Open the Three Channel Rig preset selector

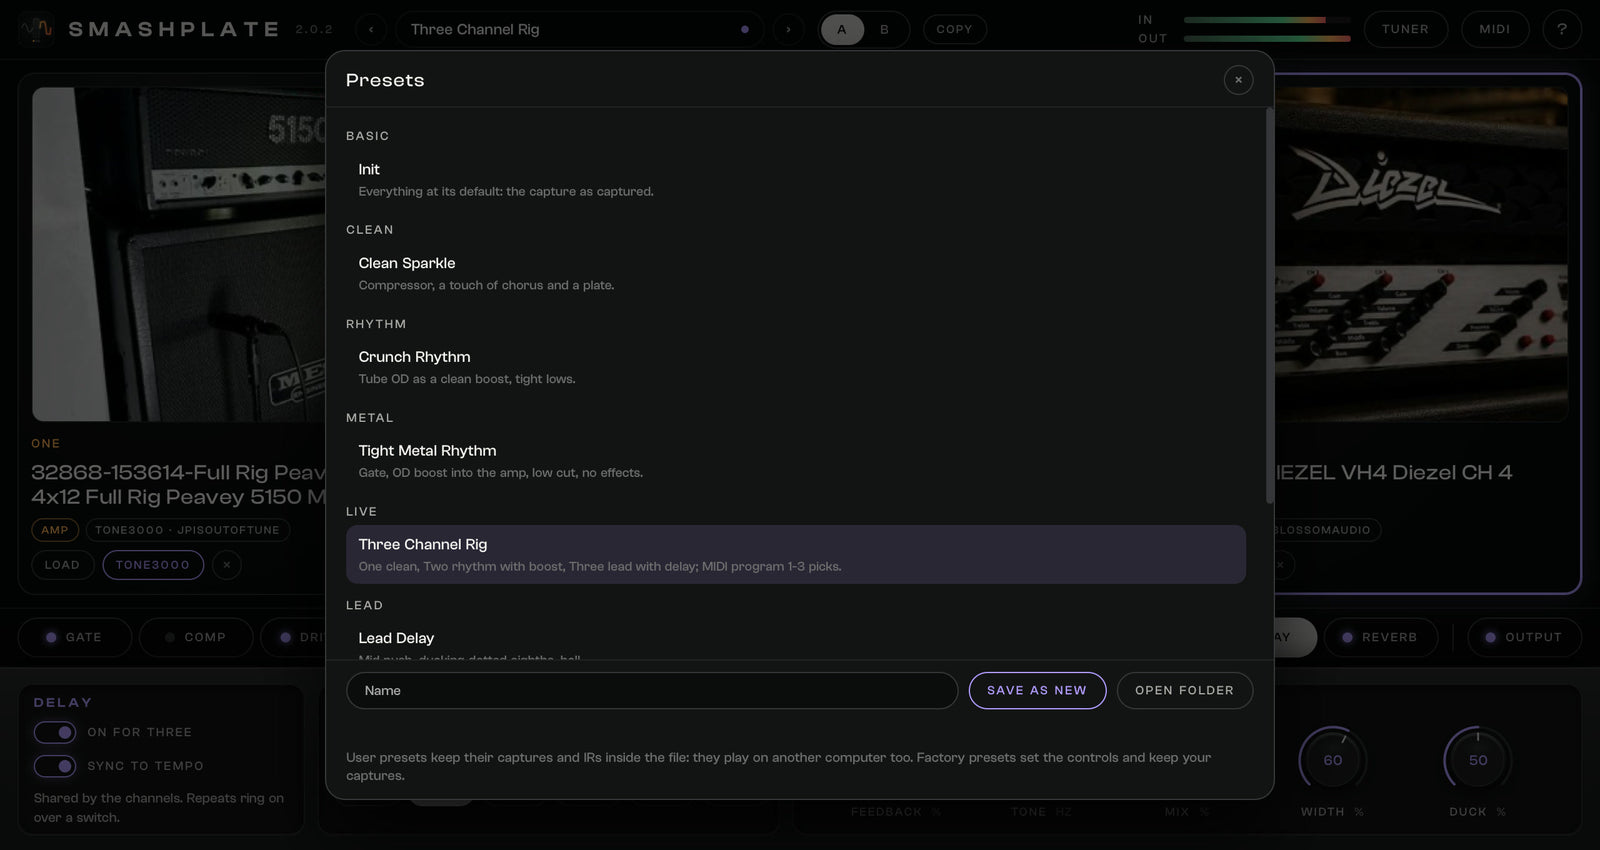[x=580, y=29]
